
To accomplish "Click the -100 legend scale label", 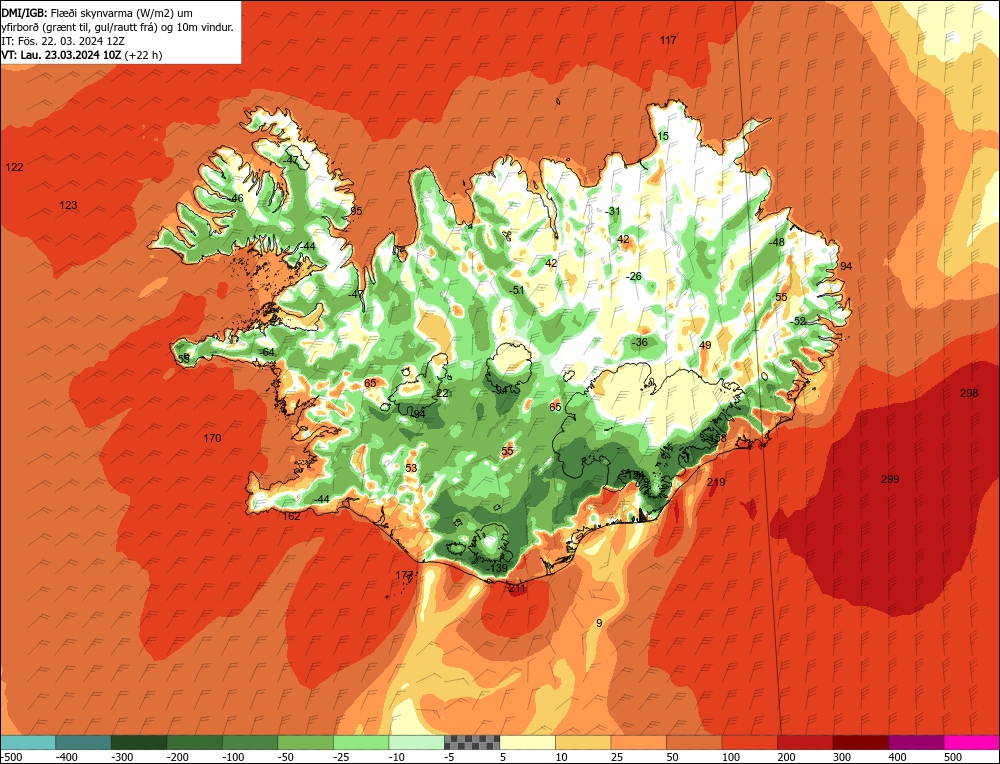I will coord(233,757).
